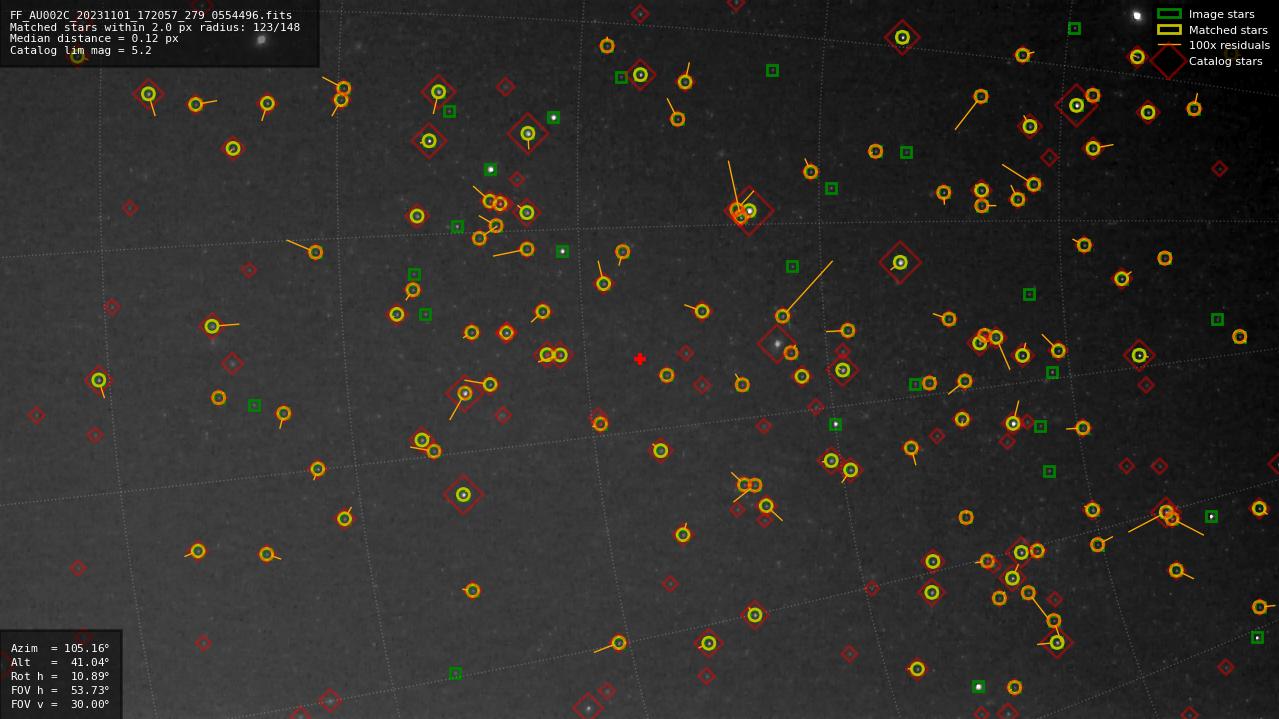
Task: Select the 'Catalog lim mag = 5.2' text
Action: [x=81, y=50]
